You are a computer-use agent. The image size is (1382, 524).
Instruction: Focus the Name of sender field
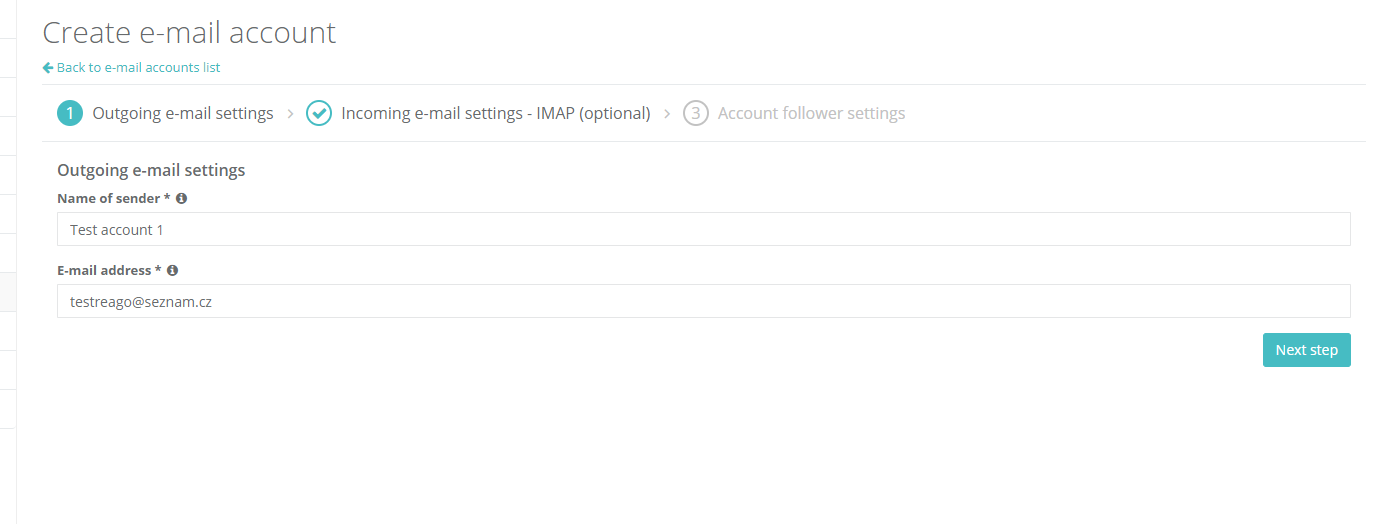(x=704, y=229)
